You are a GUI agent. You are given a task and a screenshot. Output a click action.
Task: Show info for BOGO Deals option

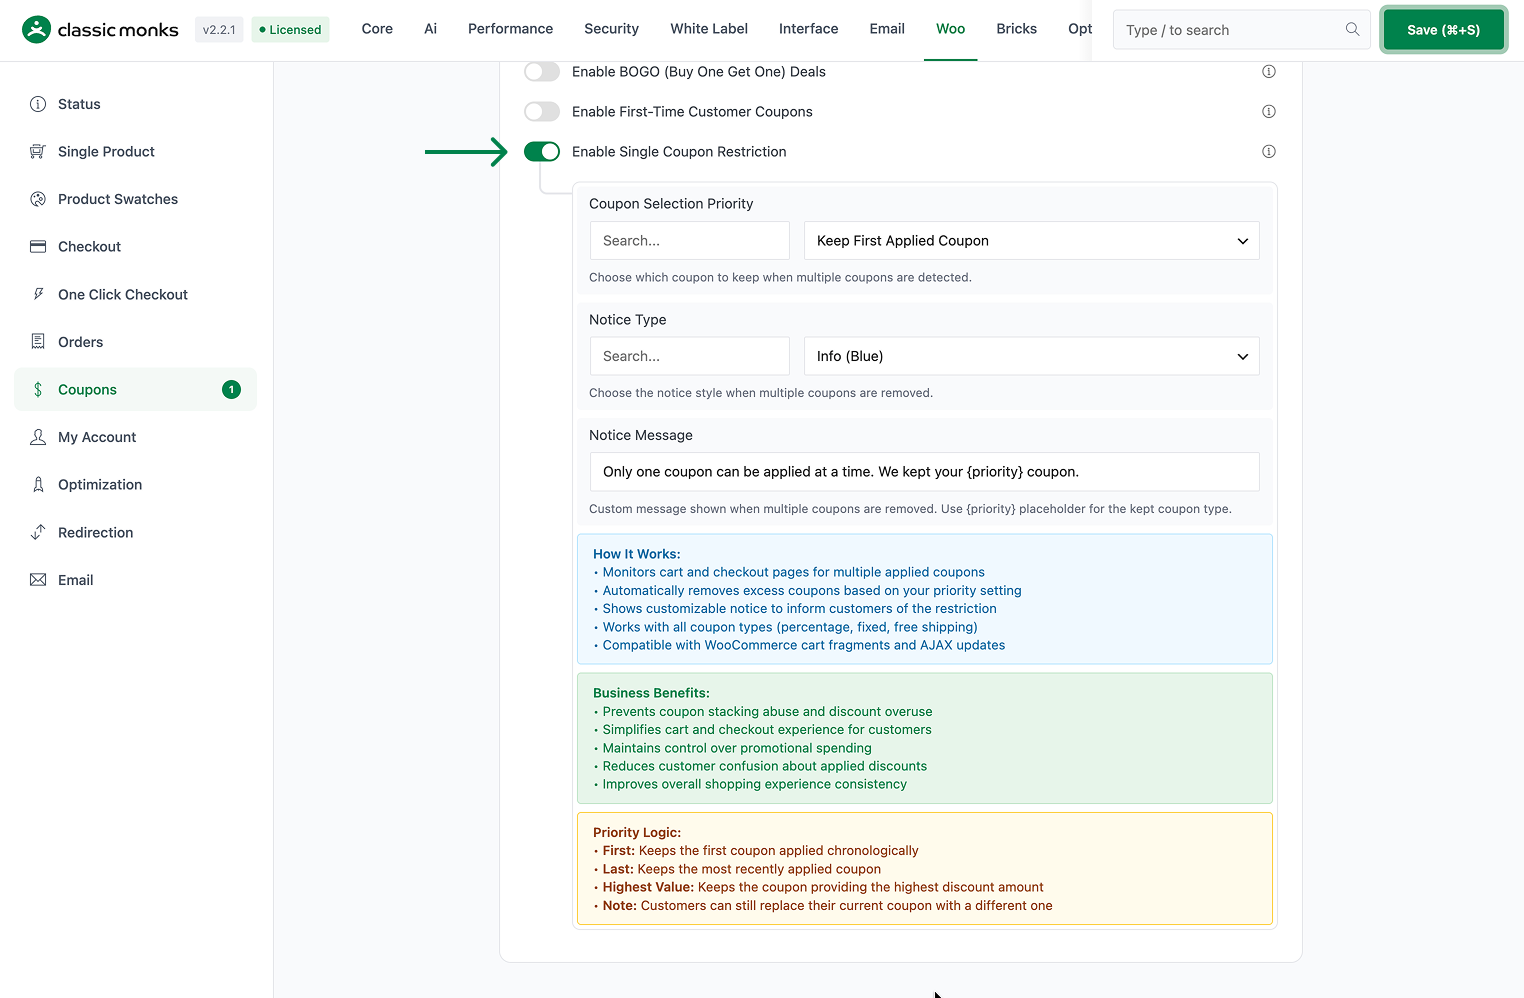point(1269,72)
